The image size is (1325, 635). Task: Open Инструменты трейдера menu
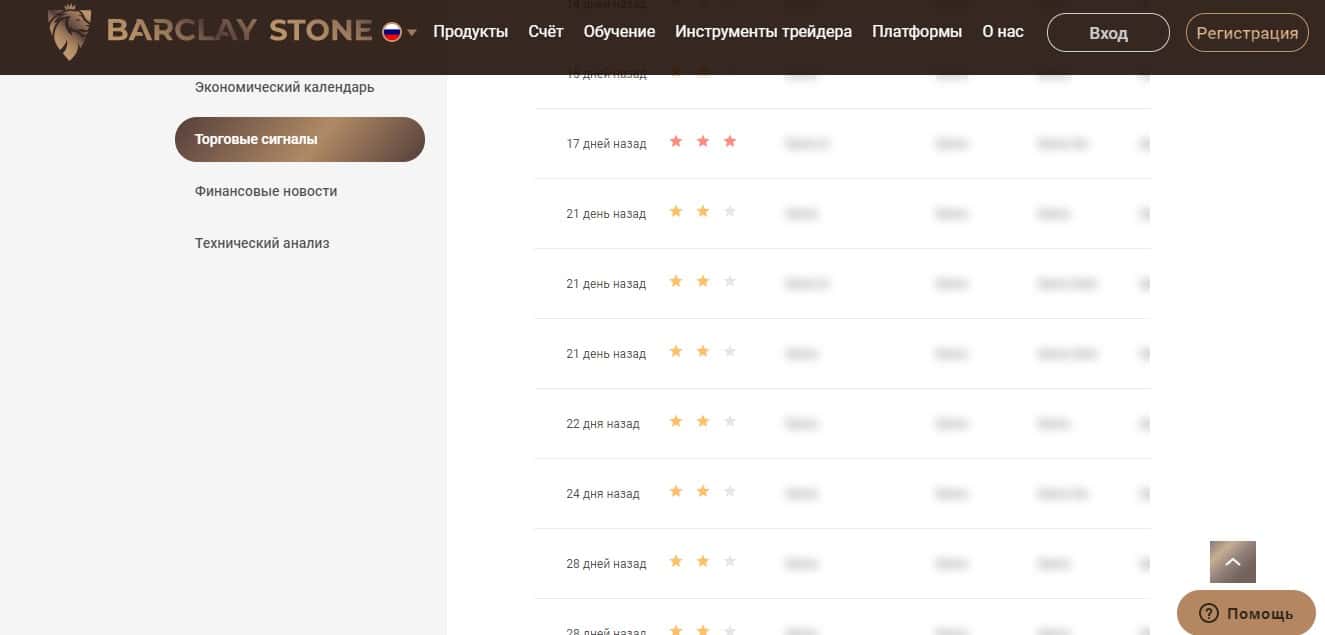click(764, 32)
